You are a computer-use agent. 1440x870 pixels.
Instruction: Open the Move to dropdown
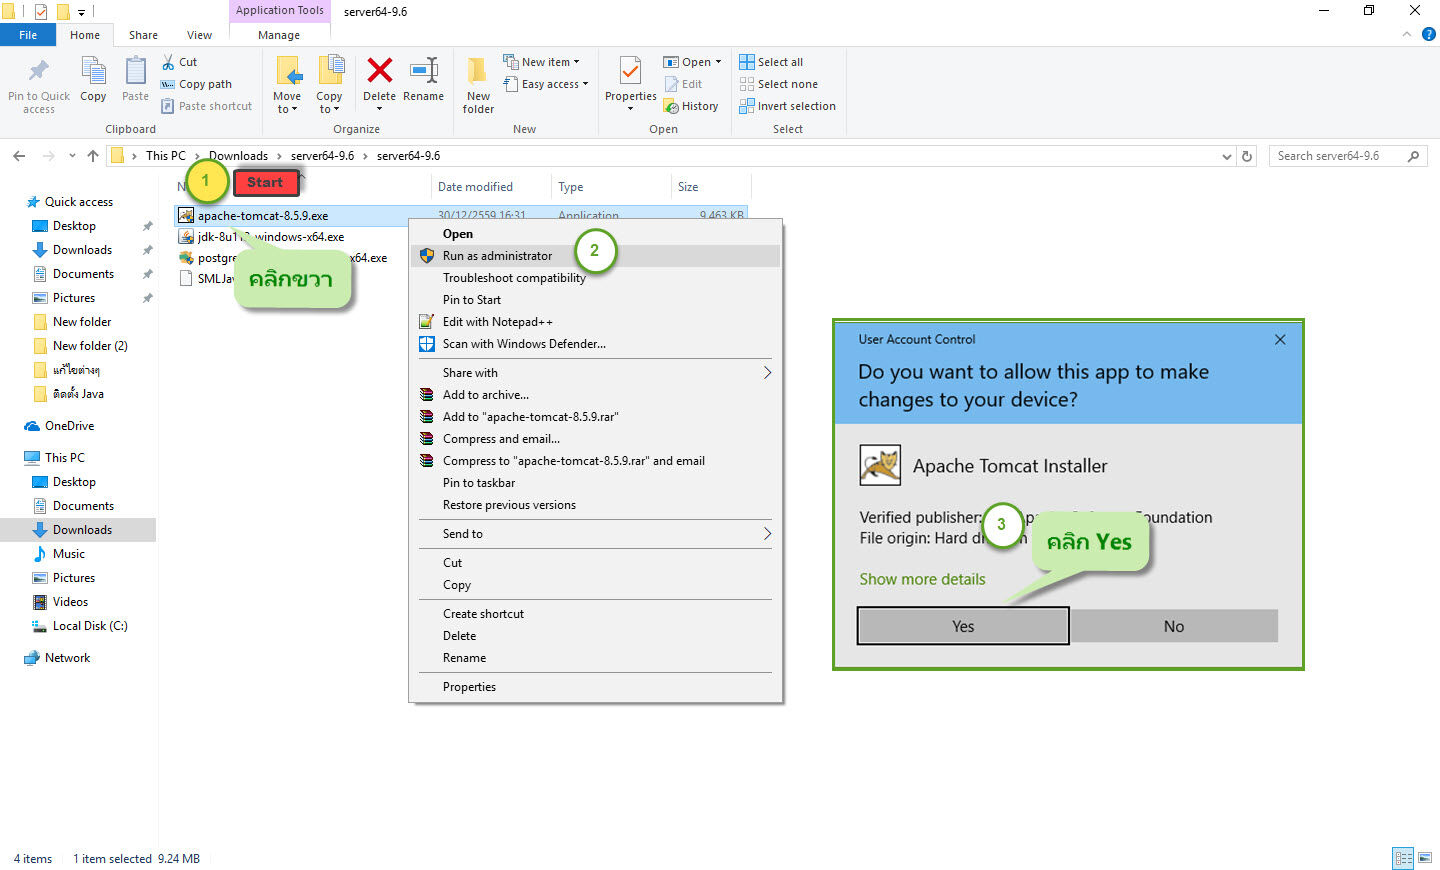point(287,84)
